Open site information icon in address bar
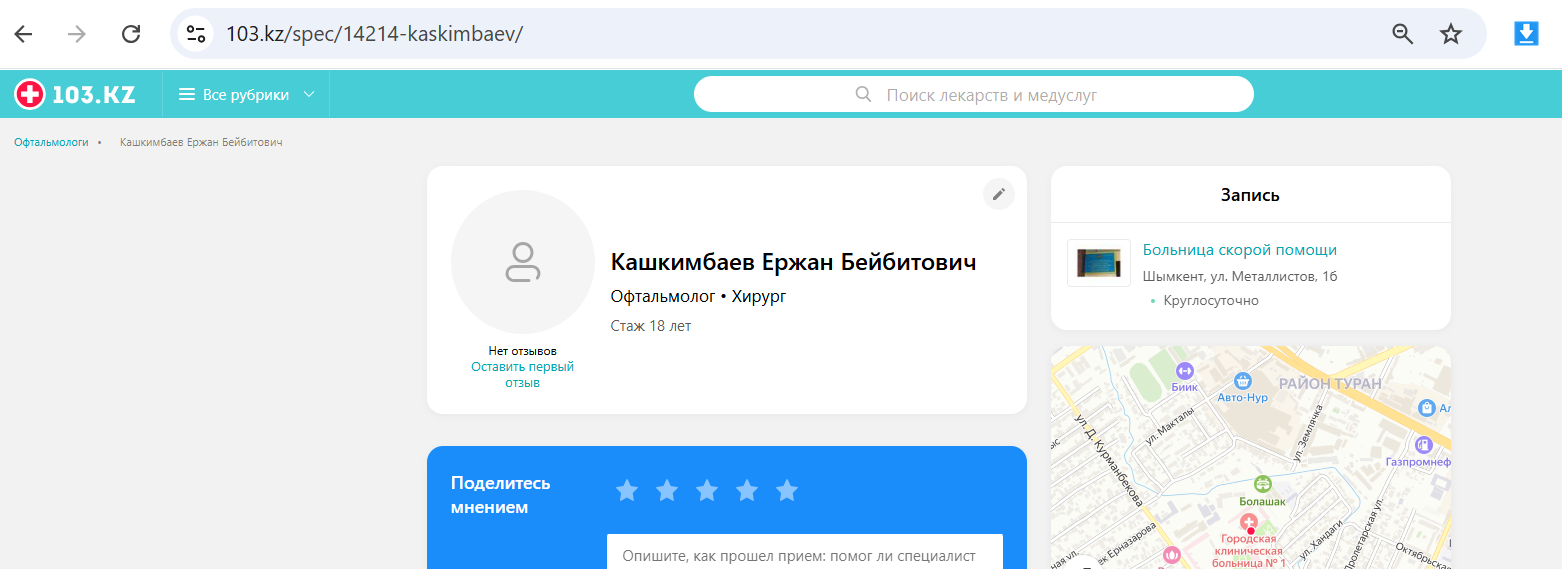Screen dimensions: 1562x569 [196, 34]
